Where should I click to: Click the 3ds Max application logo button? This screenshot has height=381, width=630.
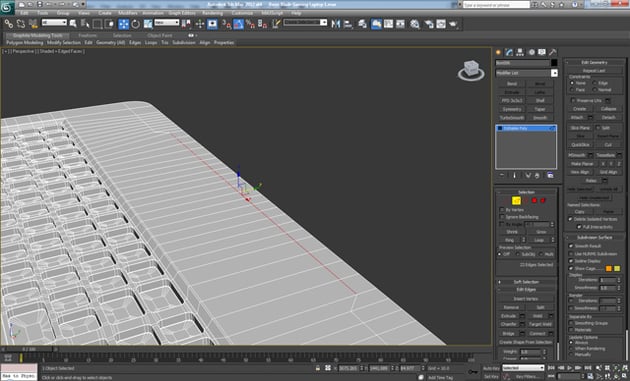7,7
